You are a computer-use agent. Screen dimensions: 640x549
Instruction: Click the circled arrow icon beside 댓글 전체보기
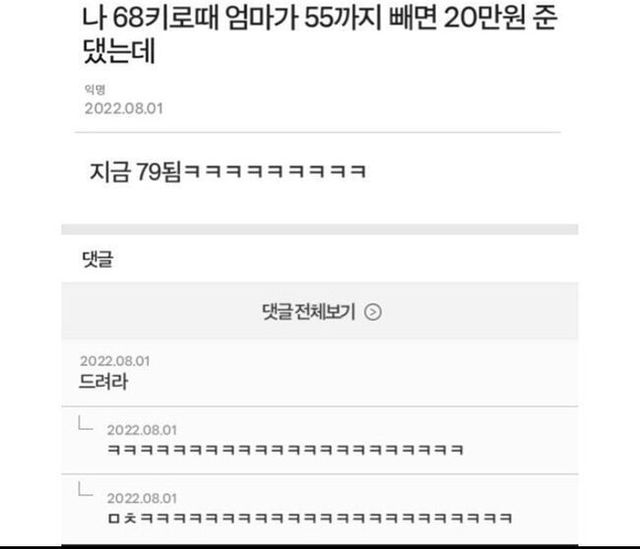click(x=373, y=312)
